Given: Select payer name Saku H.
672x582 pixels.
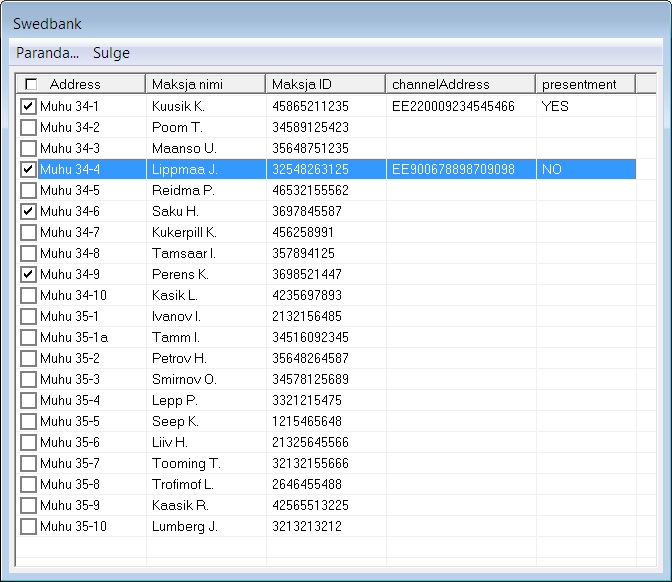Looking at the screenshot, I should pos(175,211).
